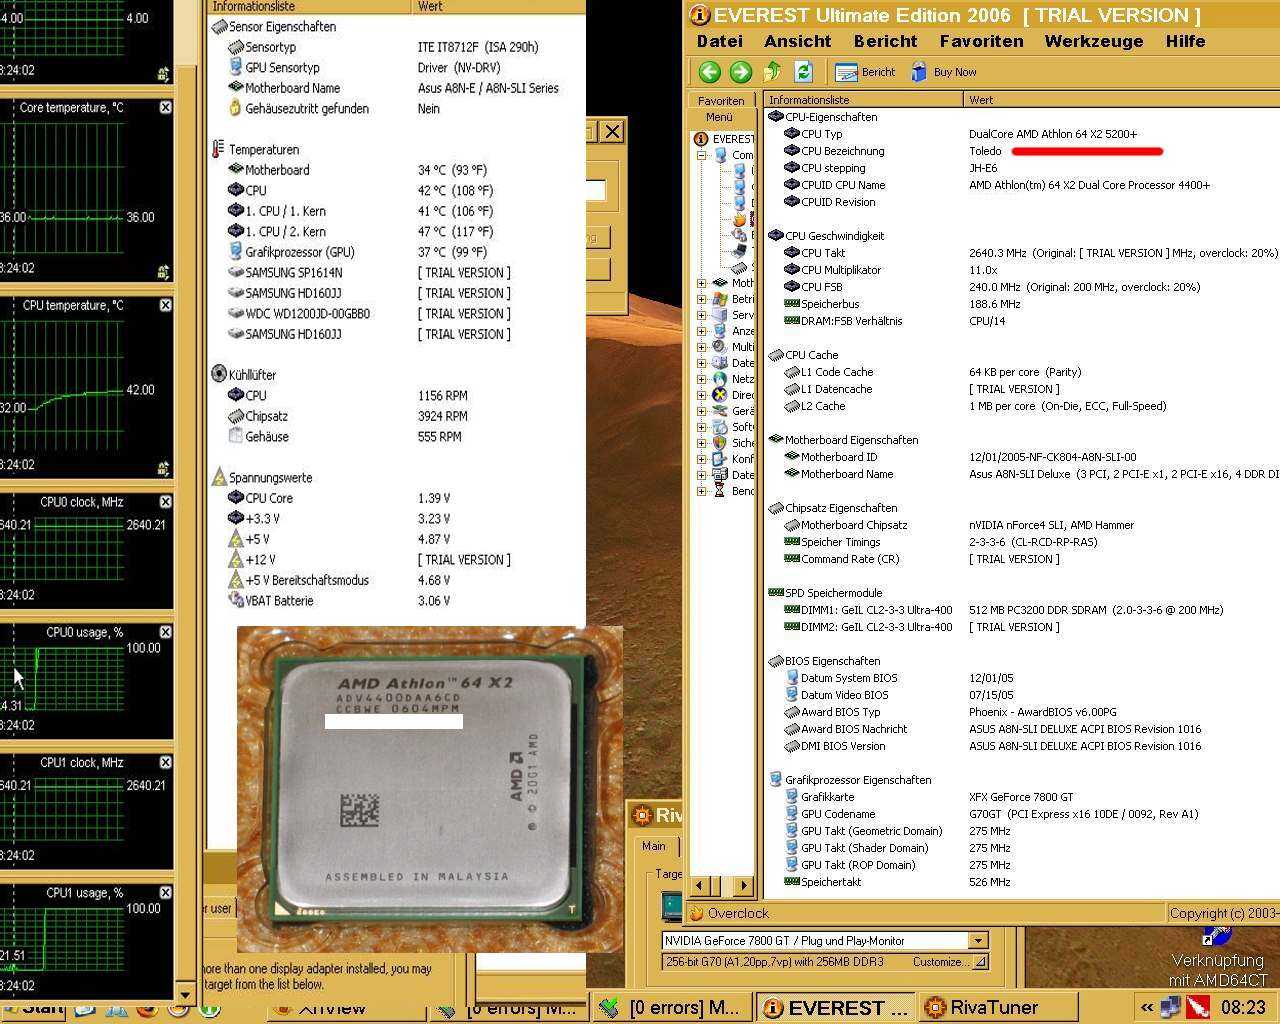Expand the Anzeige tree node
The height and width of the screenshot is (1024, 1280).
(702, 331)
